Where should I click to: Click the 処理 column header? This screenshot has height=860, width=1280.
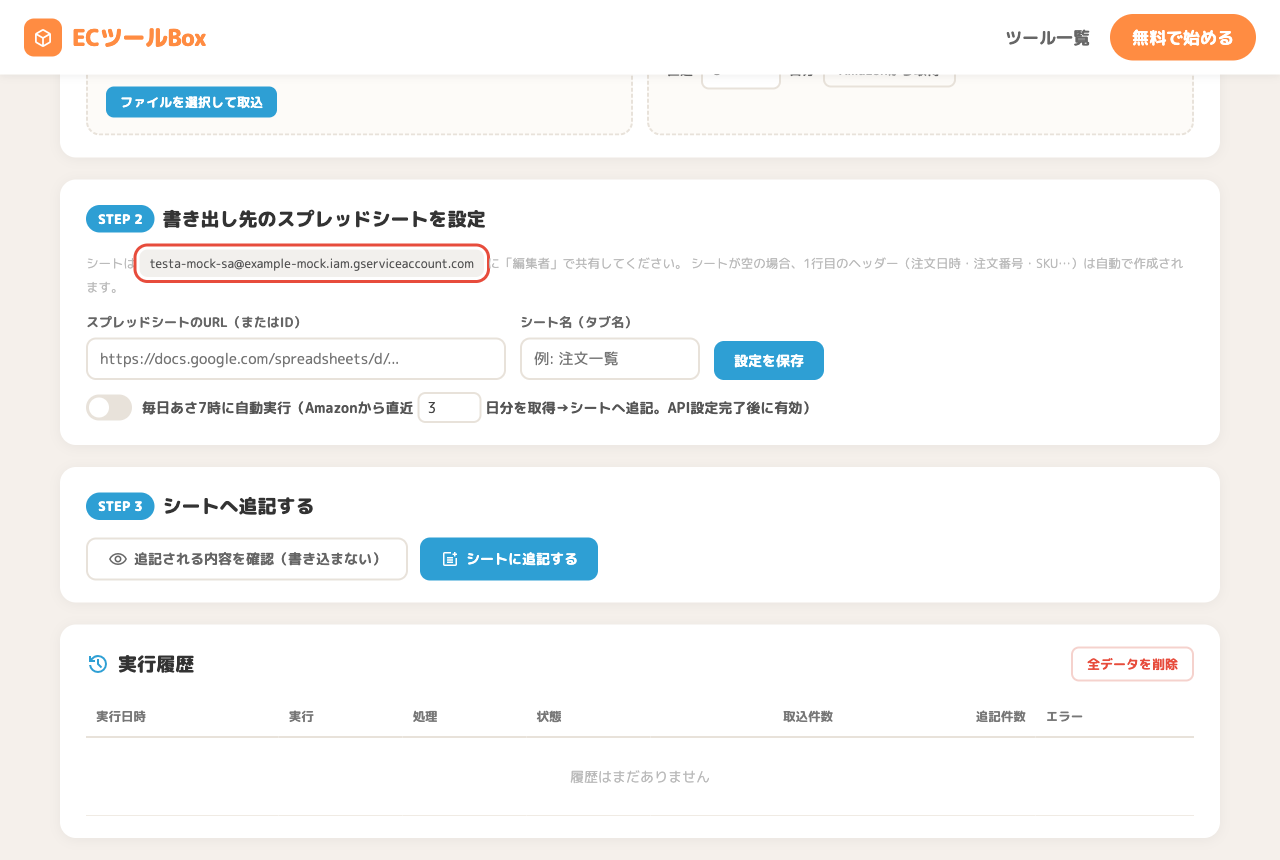click(425, 717)
